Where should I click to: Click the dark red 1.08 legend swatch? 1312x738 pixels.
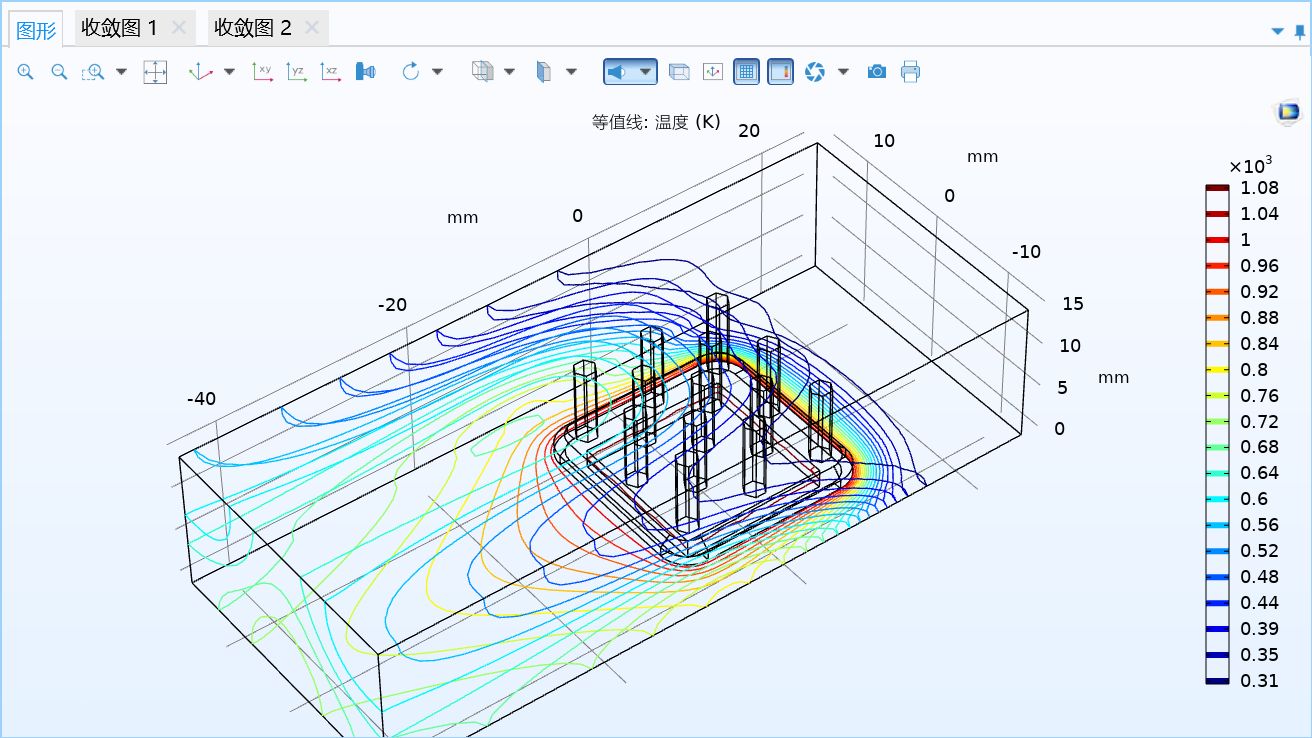click(x=1217, y=188)
